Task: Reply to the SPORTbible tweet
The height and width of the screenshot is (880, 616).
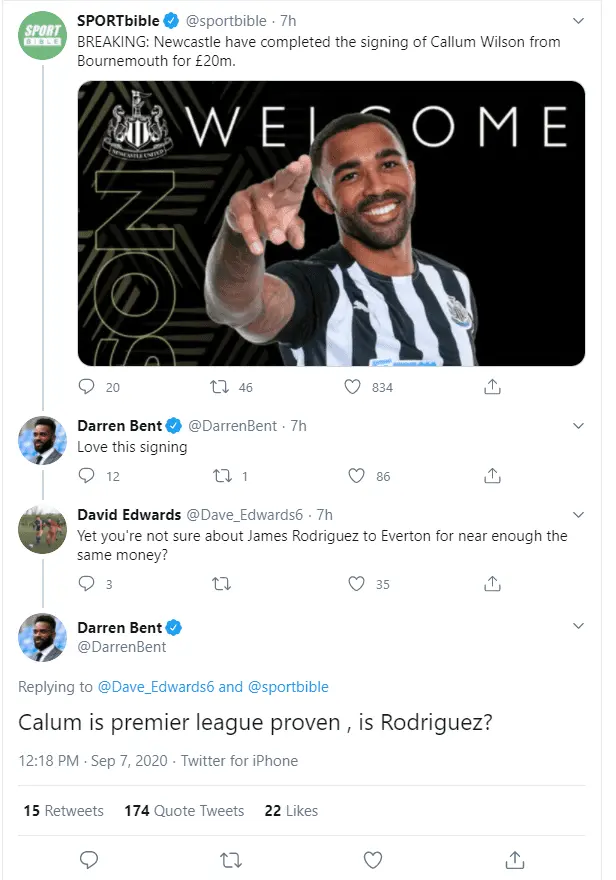Action: [x=87, y=387]
